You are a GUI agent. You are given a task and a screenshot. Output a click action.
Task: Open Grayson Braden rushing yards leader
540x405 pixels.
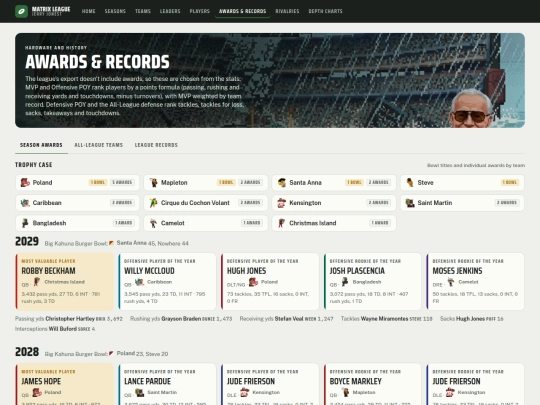tap(181, 319)
